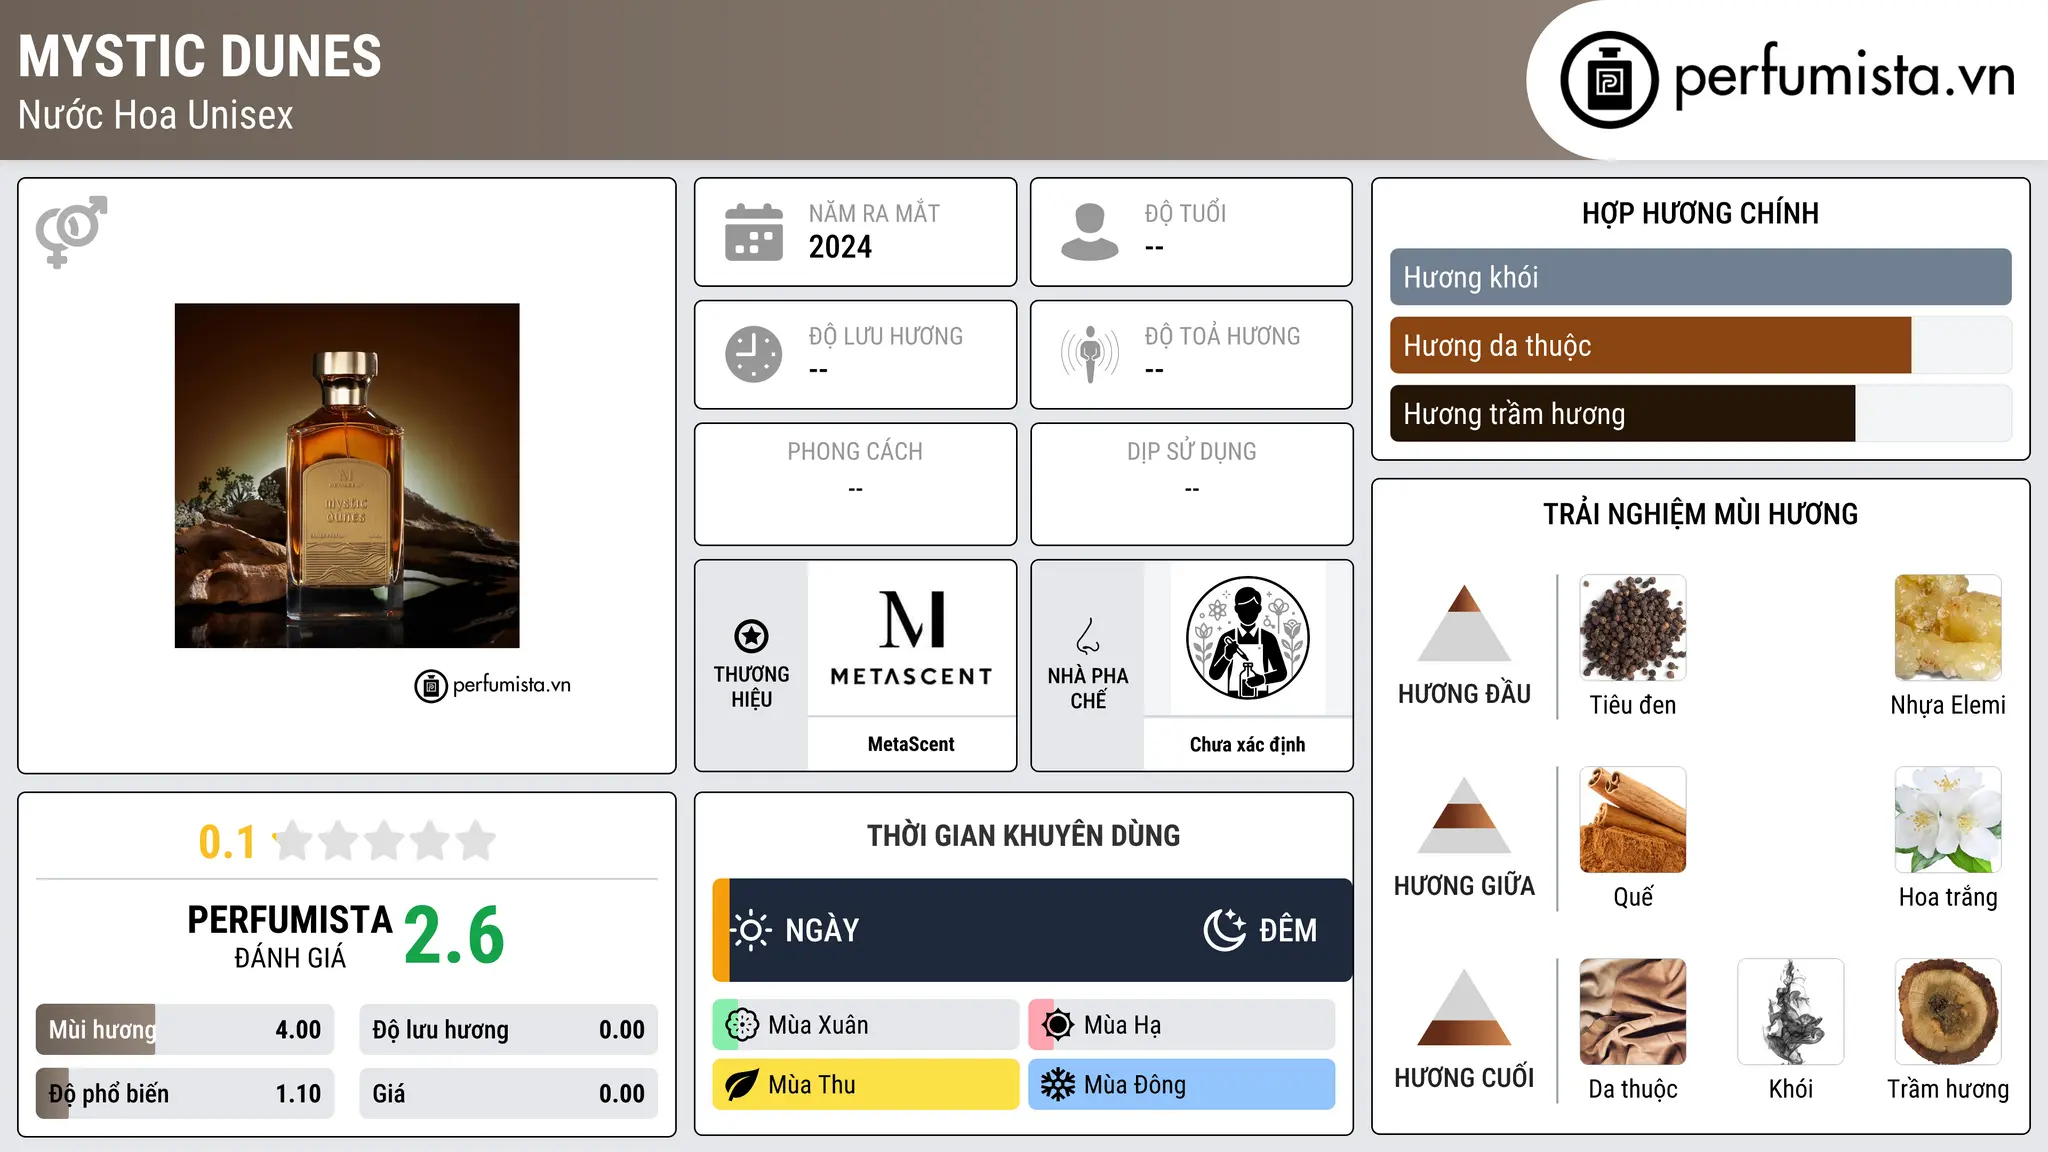Viewport: 2048px width, 1152px height.
Task: Click the calendar icon beside Năm ra mắt
Action: pyautogui.click(x=754, y=232)
